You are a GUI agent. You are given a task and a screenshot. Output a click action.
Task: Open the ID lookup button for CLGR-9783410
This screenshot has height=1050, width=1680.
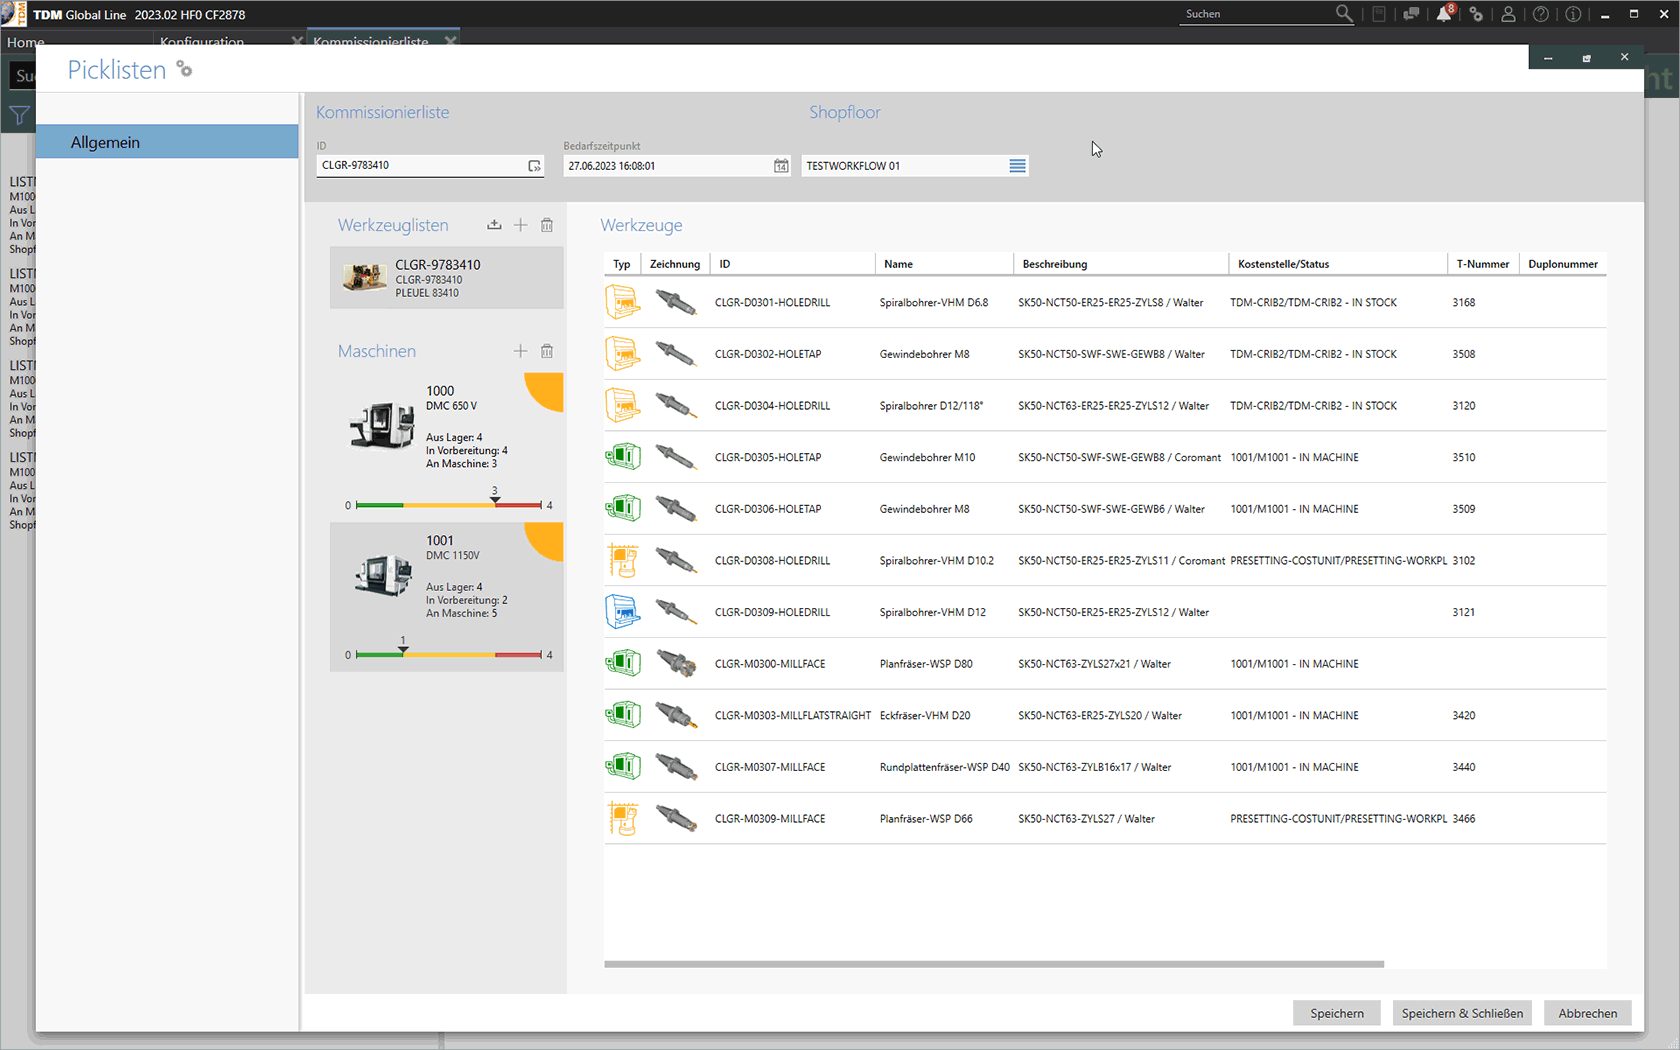click(534, 166)
